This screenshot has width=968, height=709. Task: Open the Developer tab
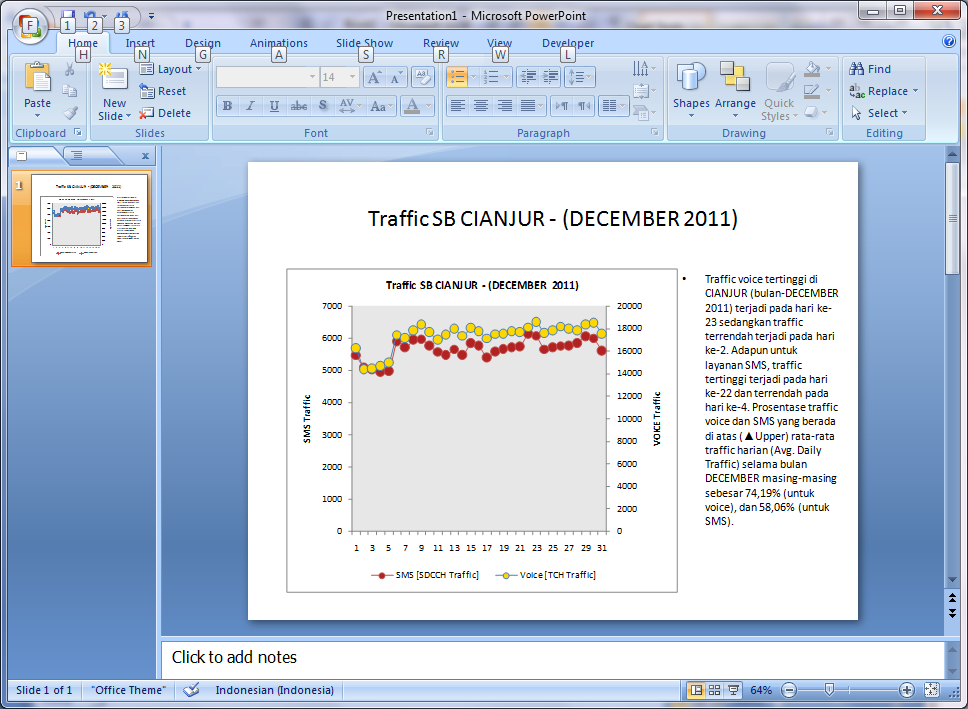click(568, 43)
